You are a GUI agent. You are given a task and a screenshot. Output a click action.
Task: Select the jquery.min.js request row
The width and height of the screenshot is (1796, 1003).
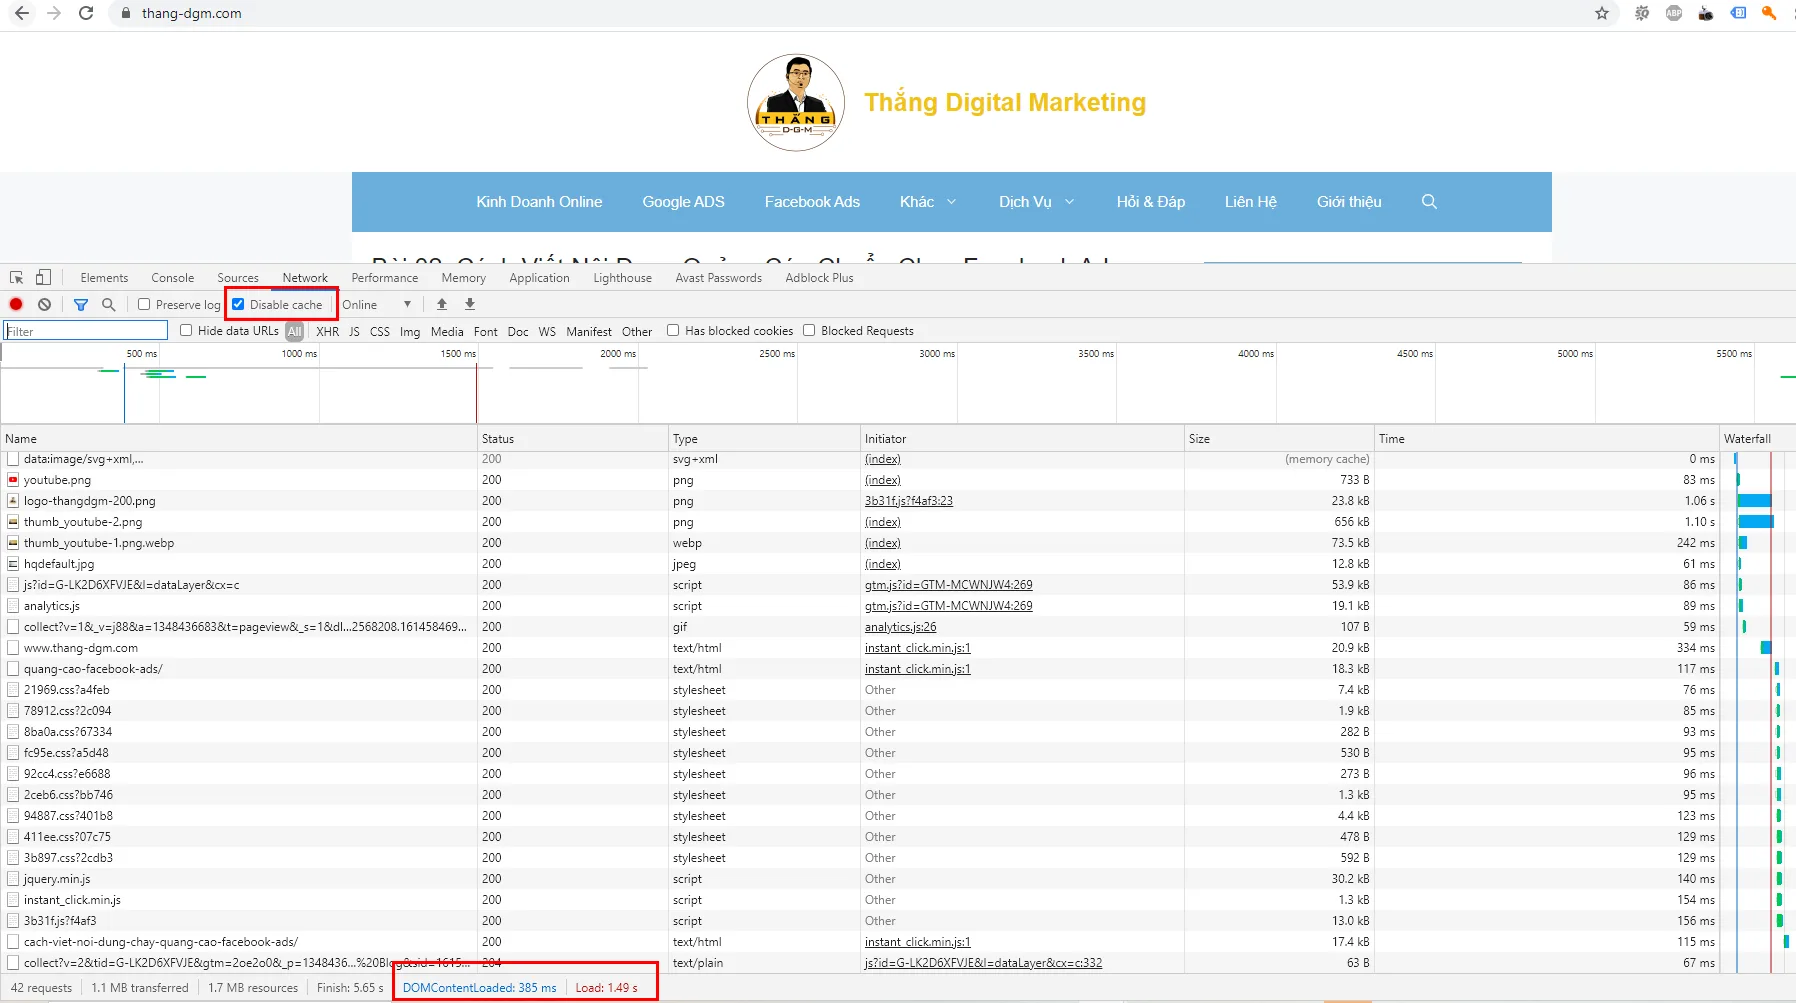point(898,879)
